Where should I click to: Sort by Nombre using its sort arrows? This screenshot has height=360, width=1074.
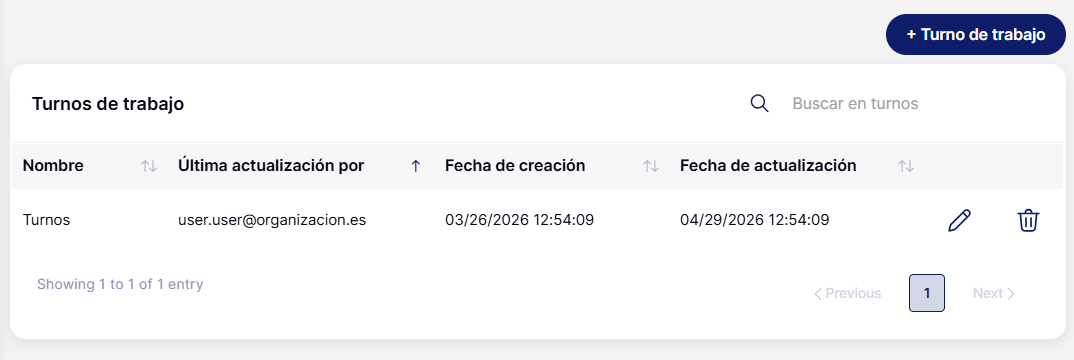(149, 166)
